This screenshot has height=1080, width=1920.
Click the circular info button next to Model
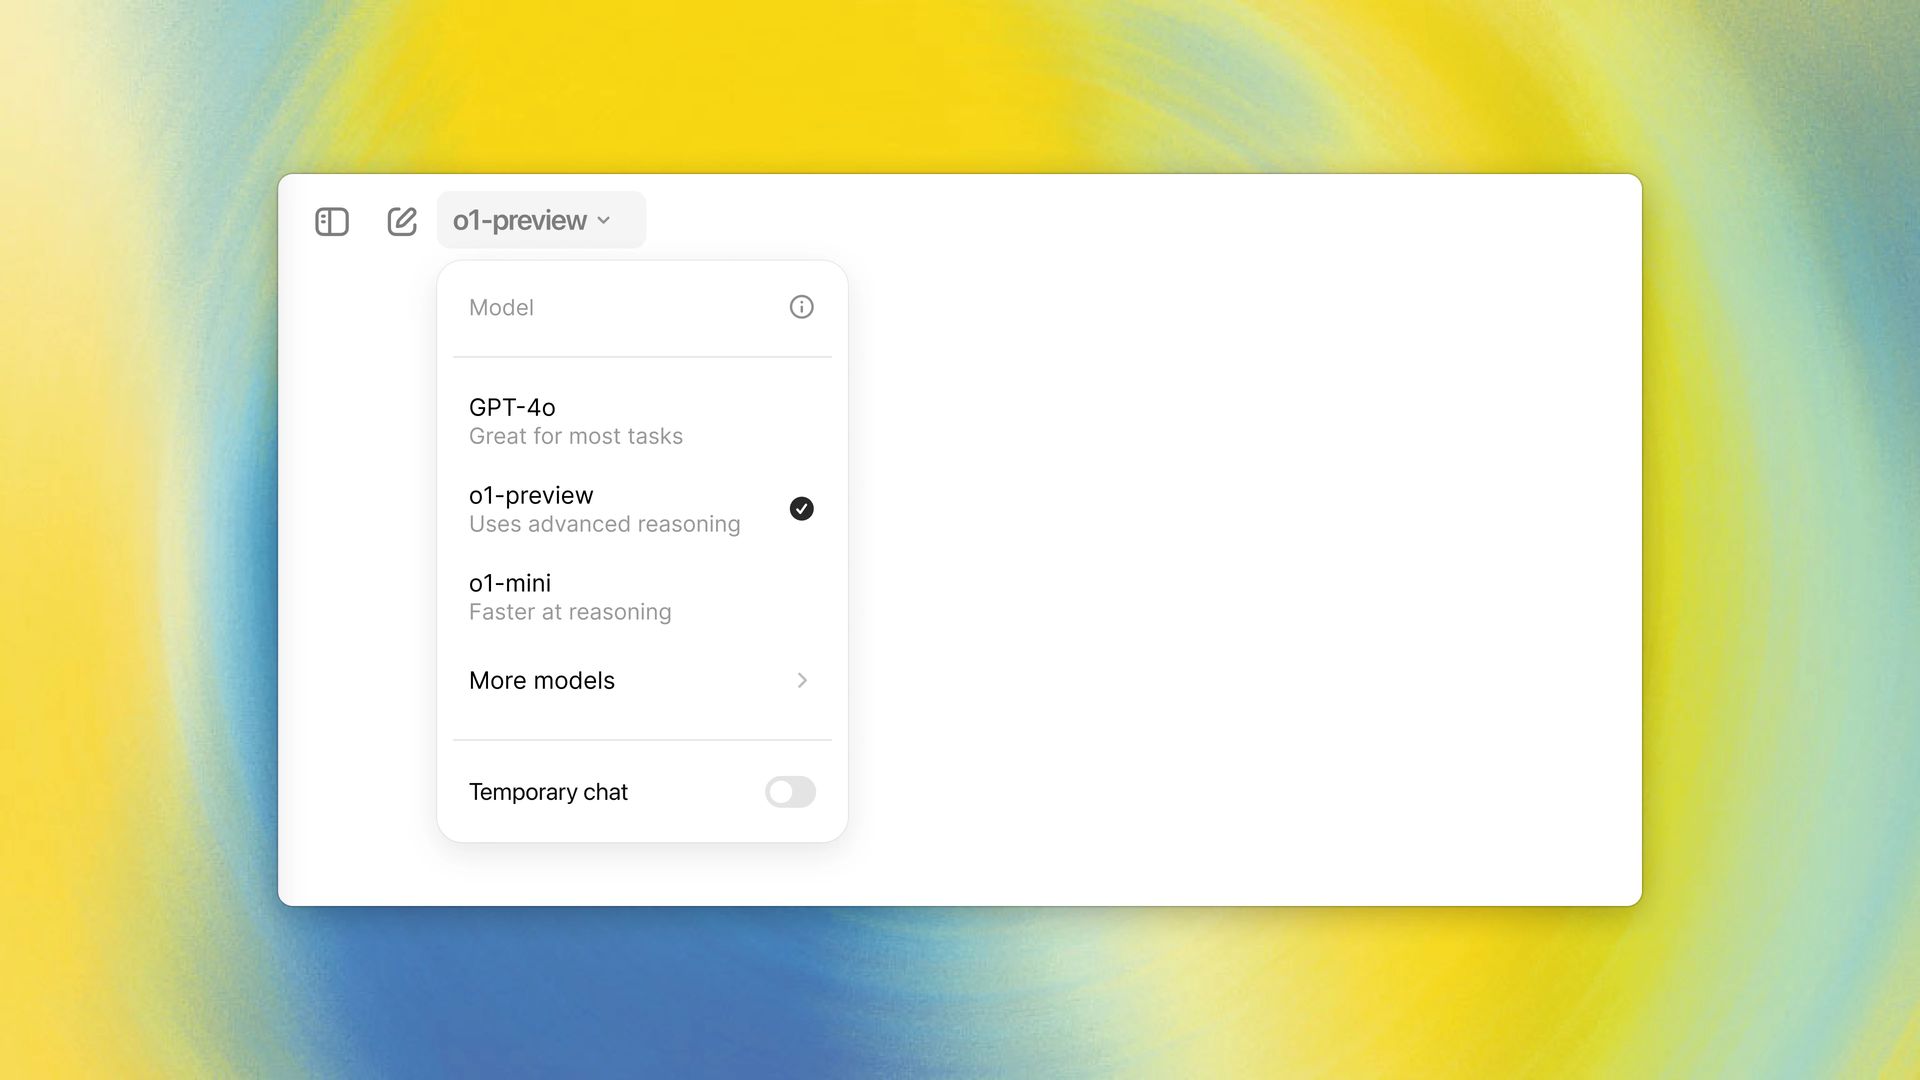800,306
